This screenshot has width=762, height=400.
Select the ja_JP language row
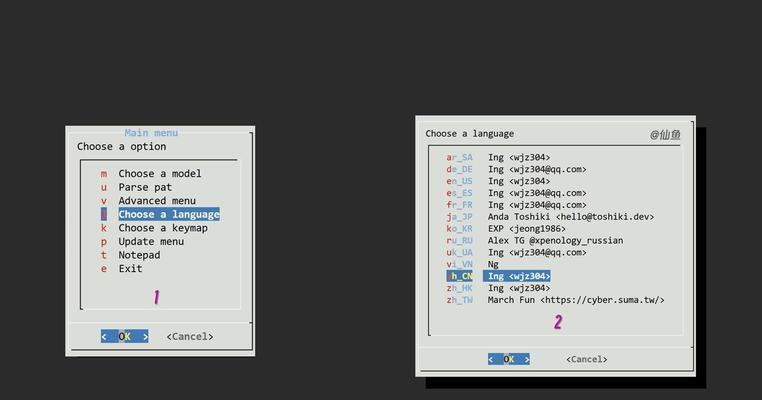(550, 217)
